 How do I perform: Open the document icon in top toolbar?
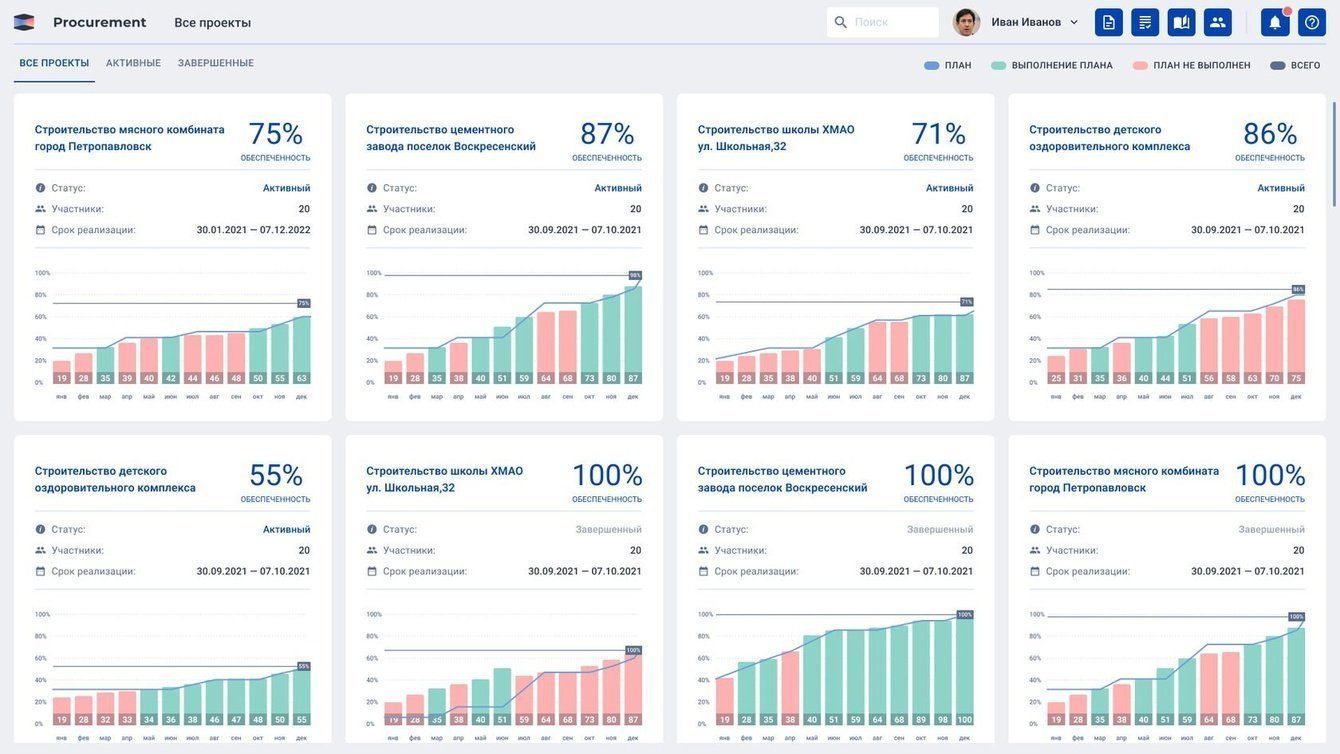click(1109, 22)
